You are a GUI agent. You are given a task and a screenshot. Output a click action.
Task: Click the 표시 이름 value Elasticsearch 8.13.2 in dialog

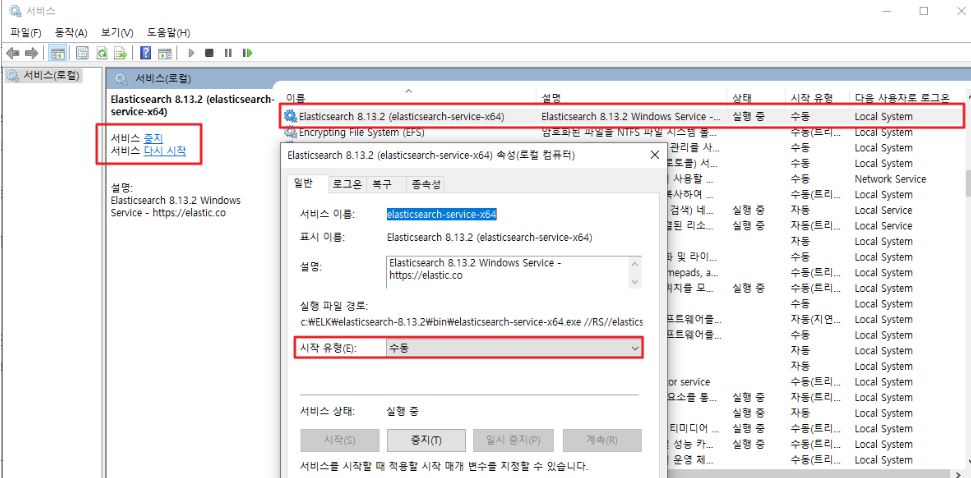(x=489, y=237)
